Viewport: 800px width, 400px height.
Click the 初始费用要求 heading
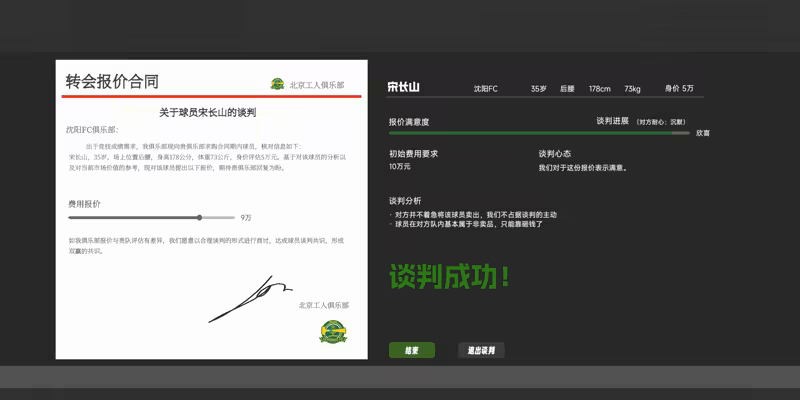click(413, 154)
